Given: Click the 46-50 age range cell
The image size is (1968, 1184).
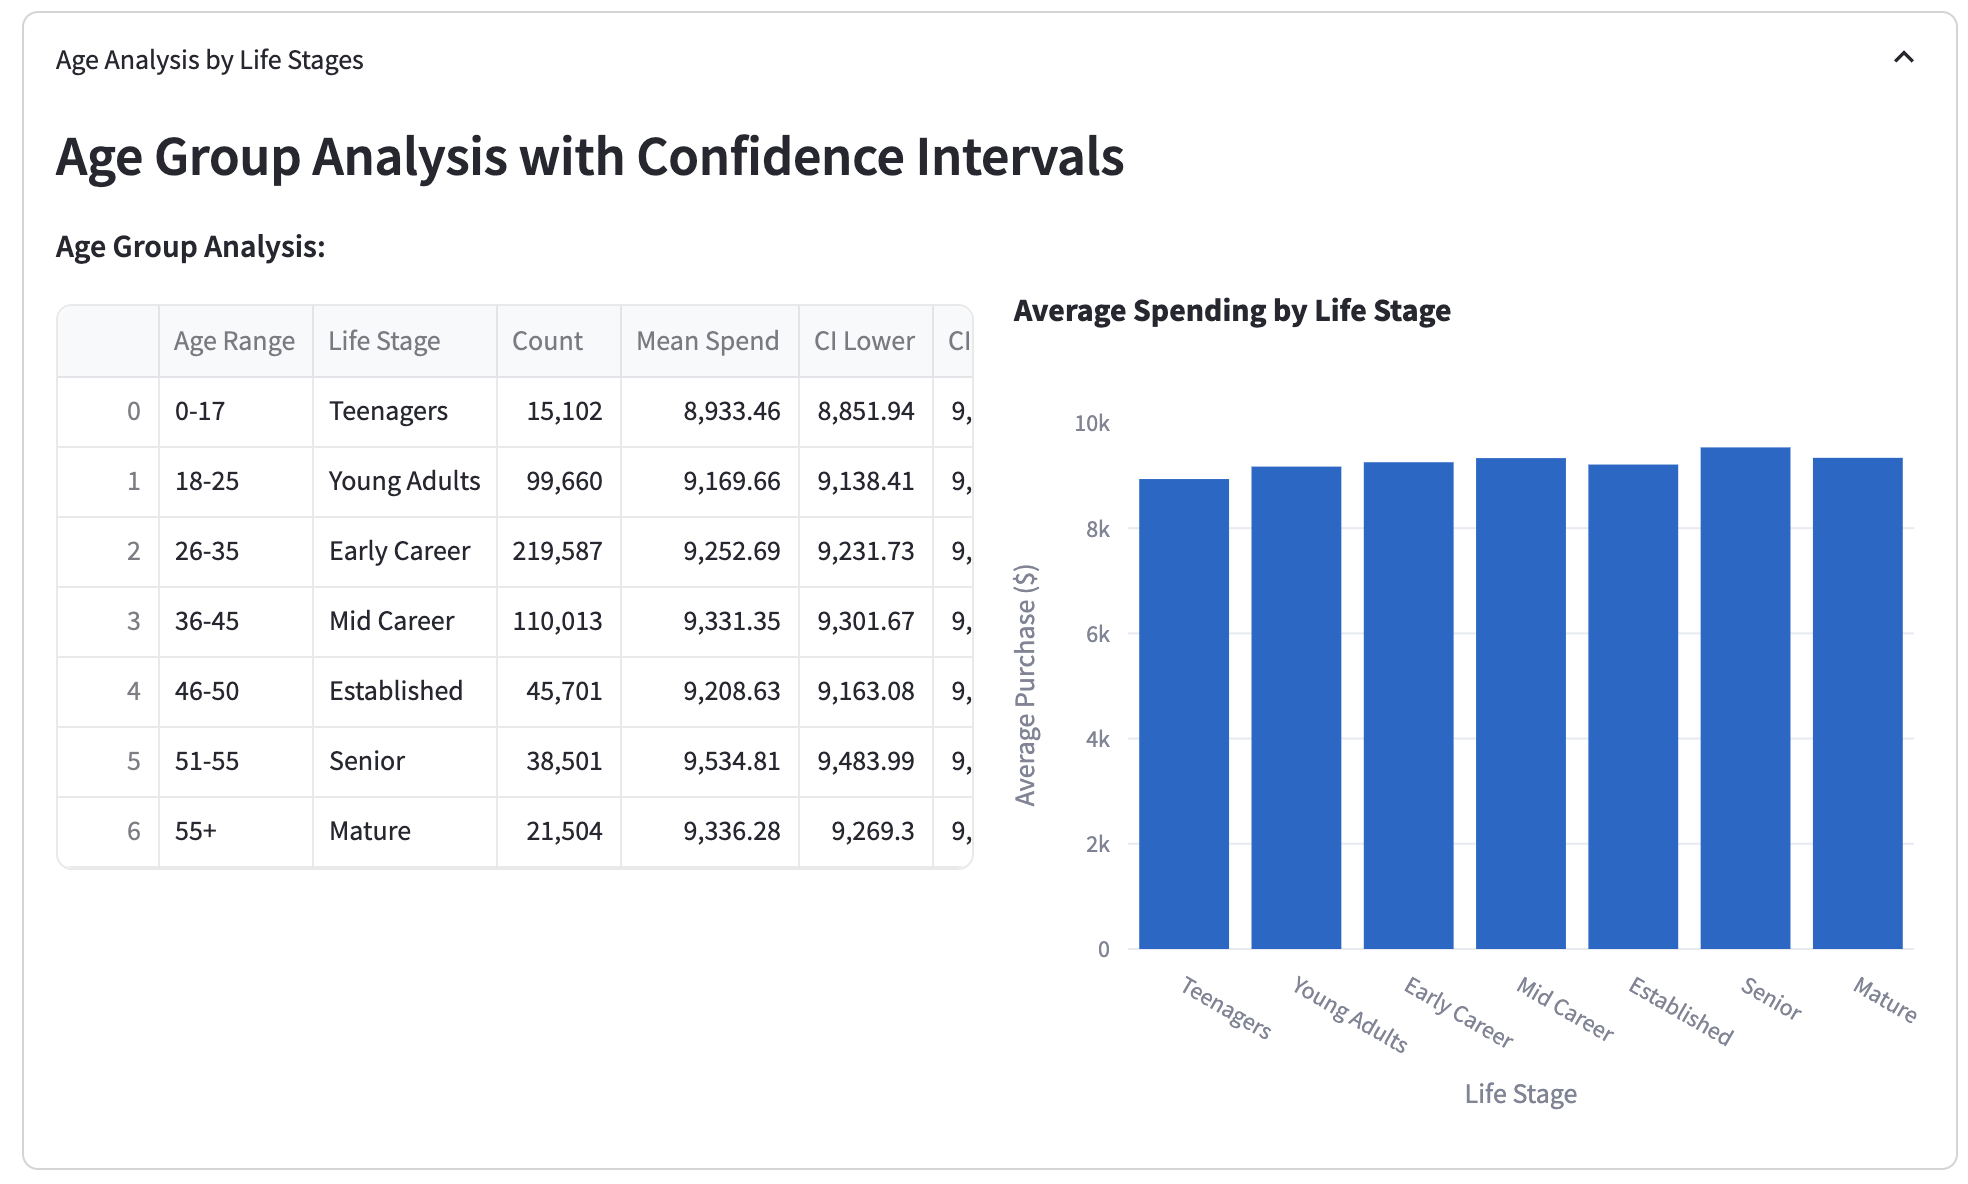Looking at the screenshot, I should (x=207, y=691).
